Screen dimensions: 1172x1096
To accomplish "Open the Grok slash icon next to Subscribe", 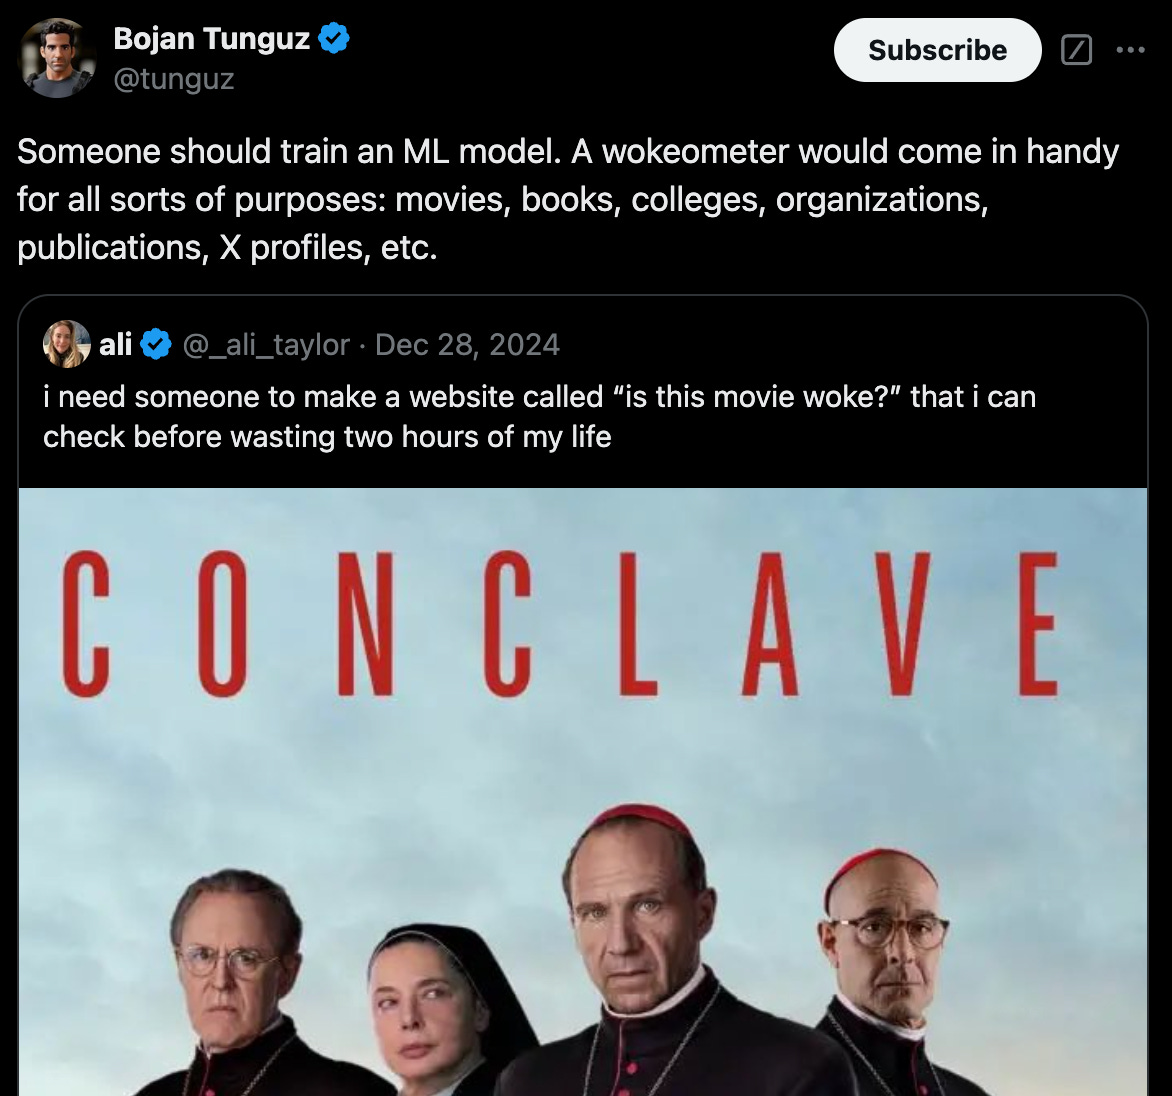I will click(1076, 50).
